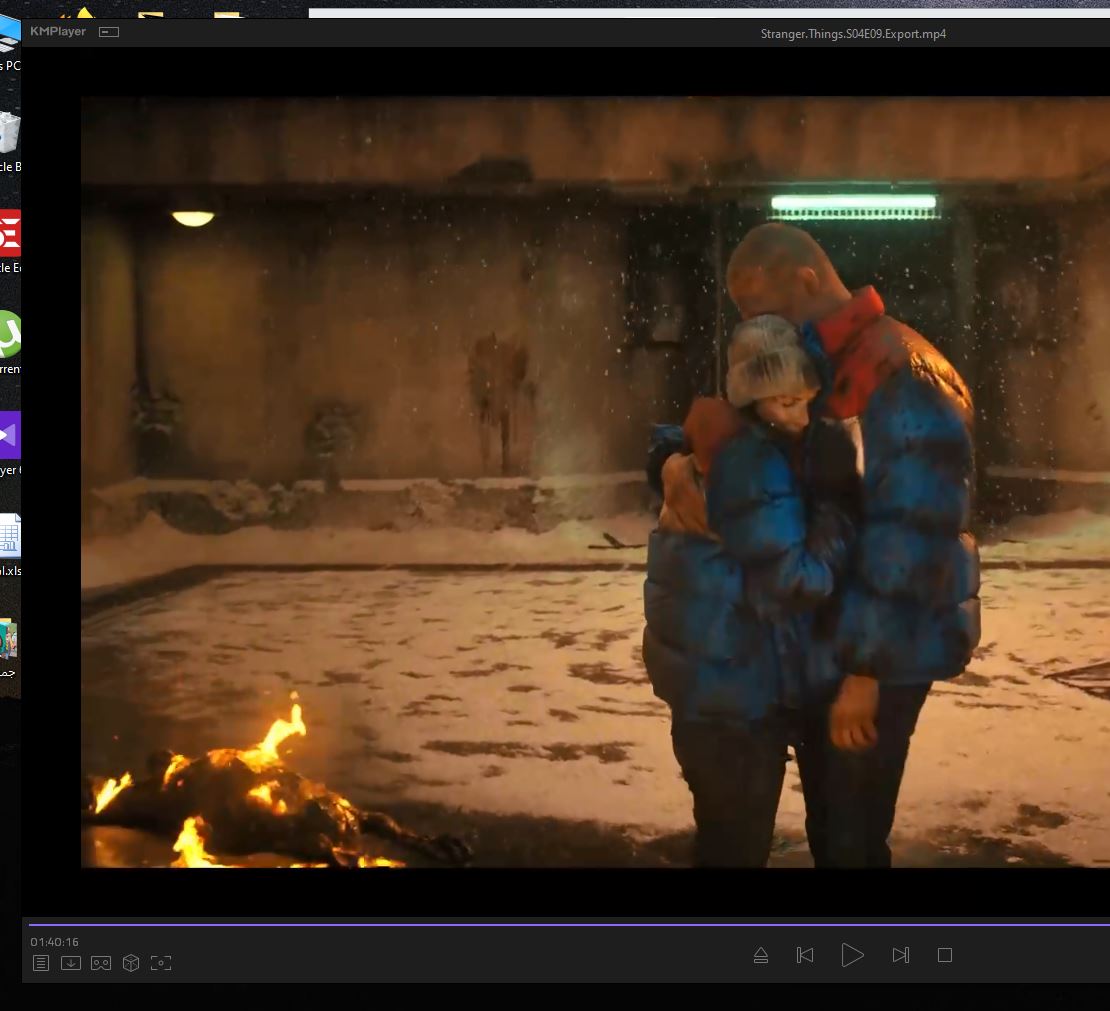Click the 01:40:16 elapsed time display

pos(54,942)
